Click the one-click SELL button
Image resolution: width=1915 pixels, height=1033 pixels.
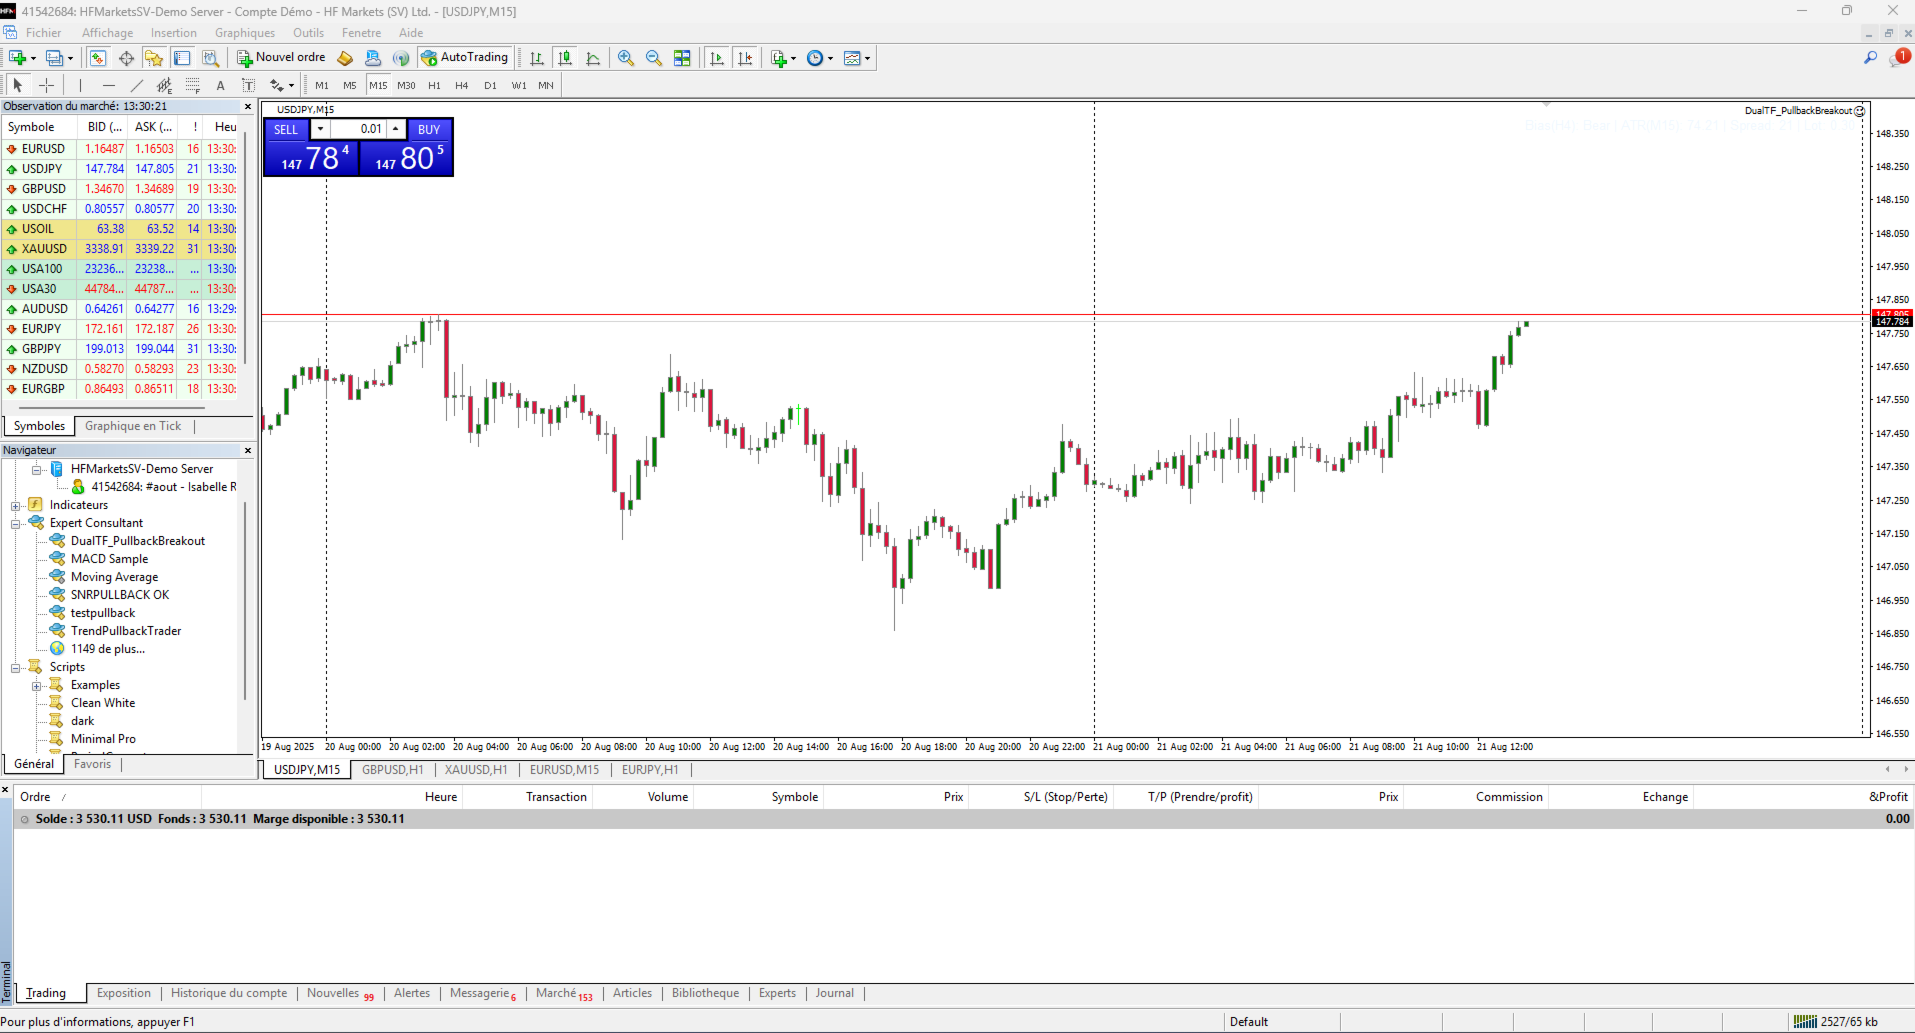click(x=286, y=129)
